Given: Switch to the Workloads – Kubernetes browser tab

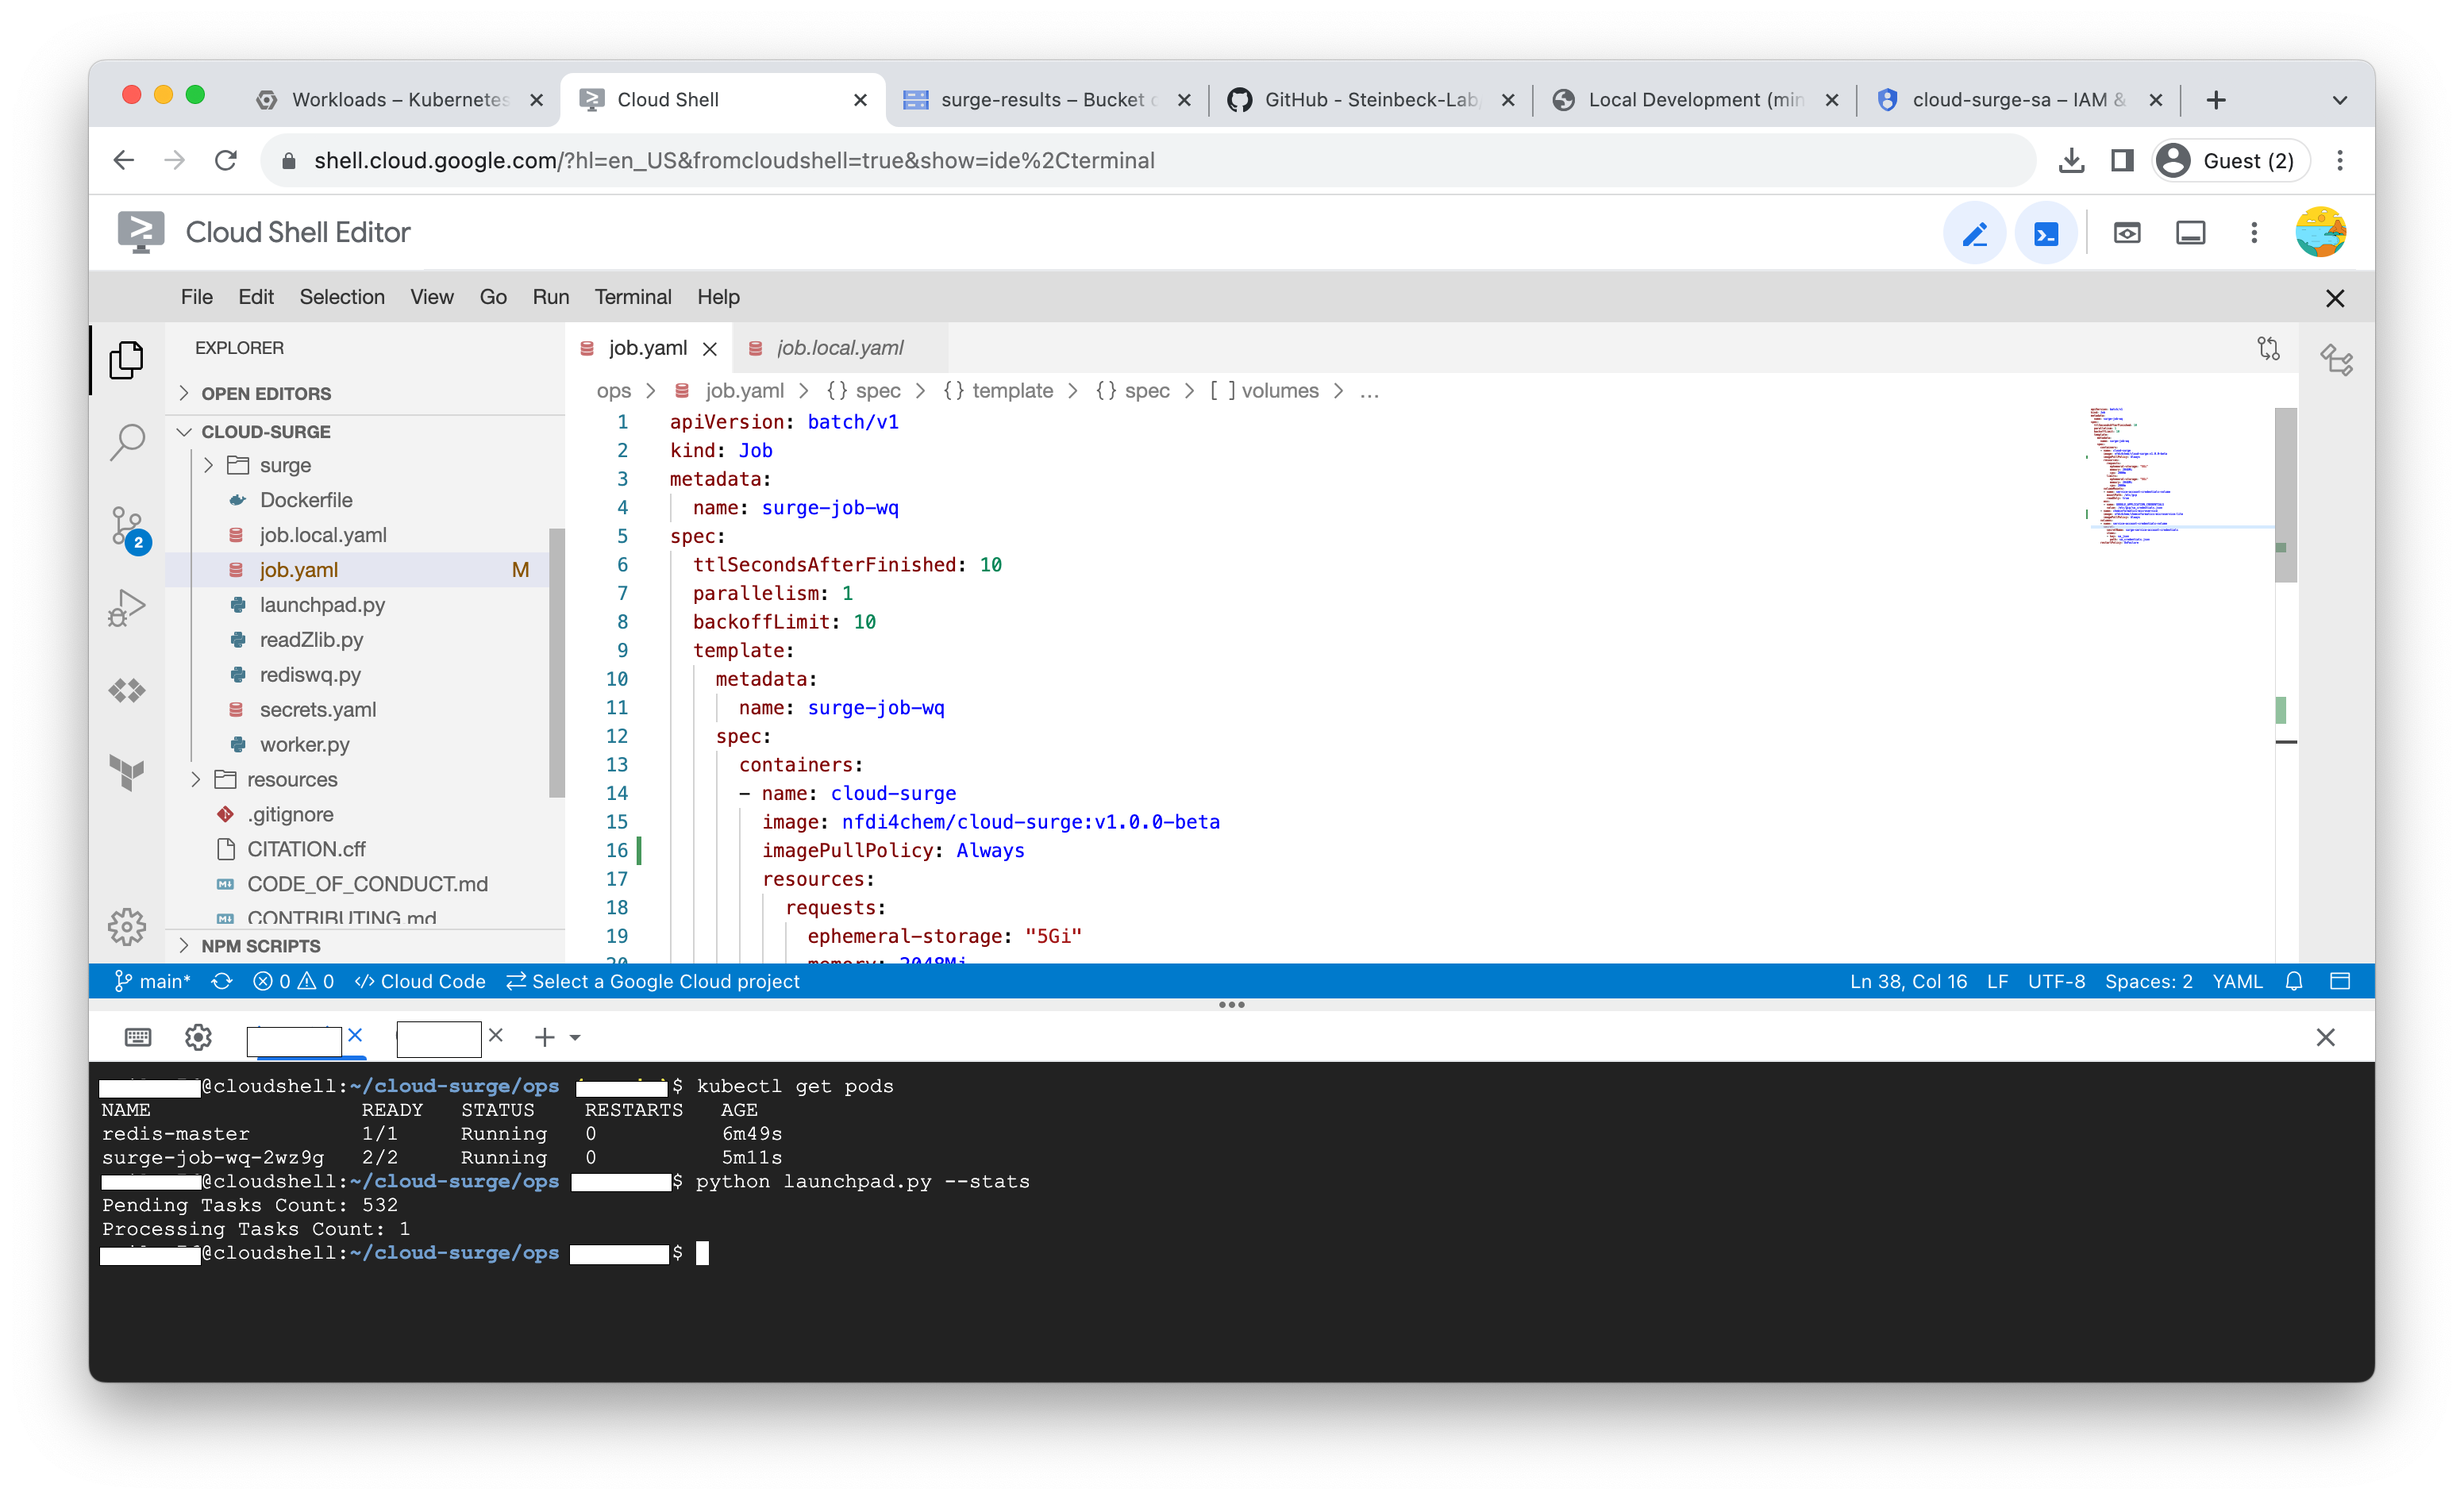Looking at the screenshot, I should (400, 99).
